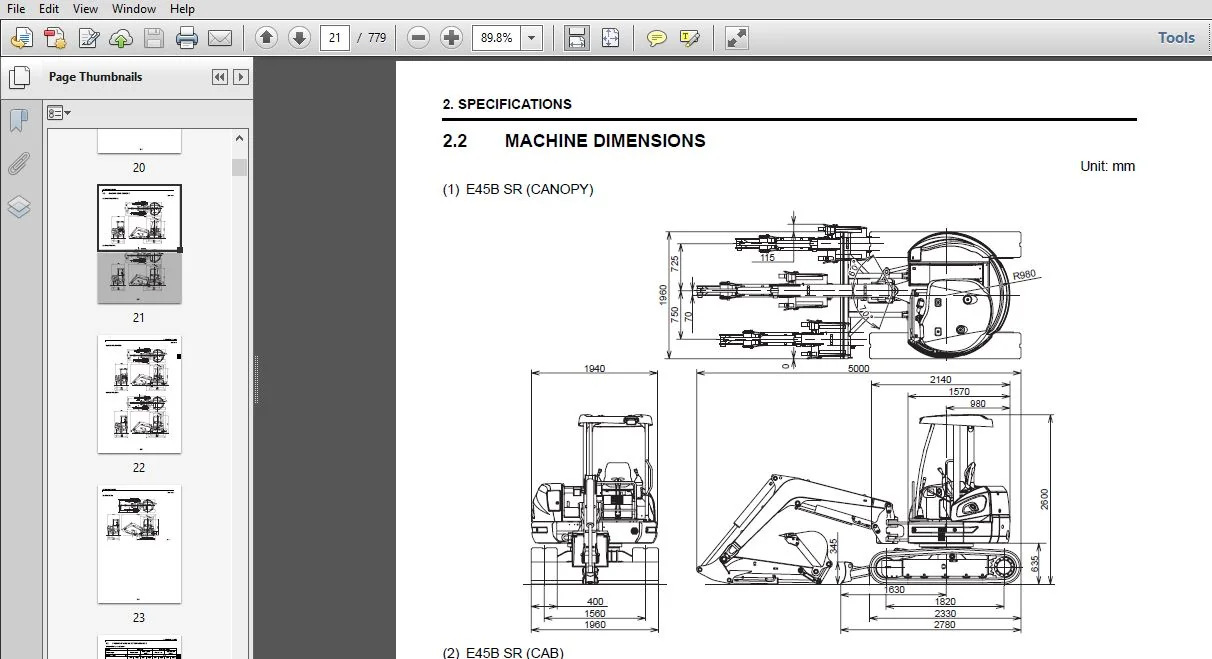Open the zoom level dropdown arrow
The width and height of the screenshot is (1212, 659).
click(531, 38)
